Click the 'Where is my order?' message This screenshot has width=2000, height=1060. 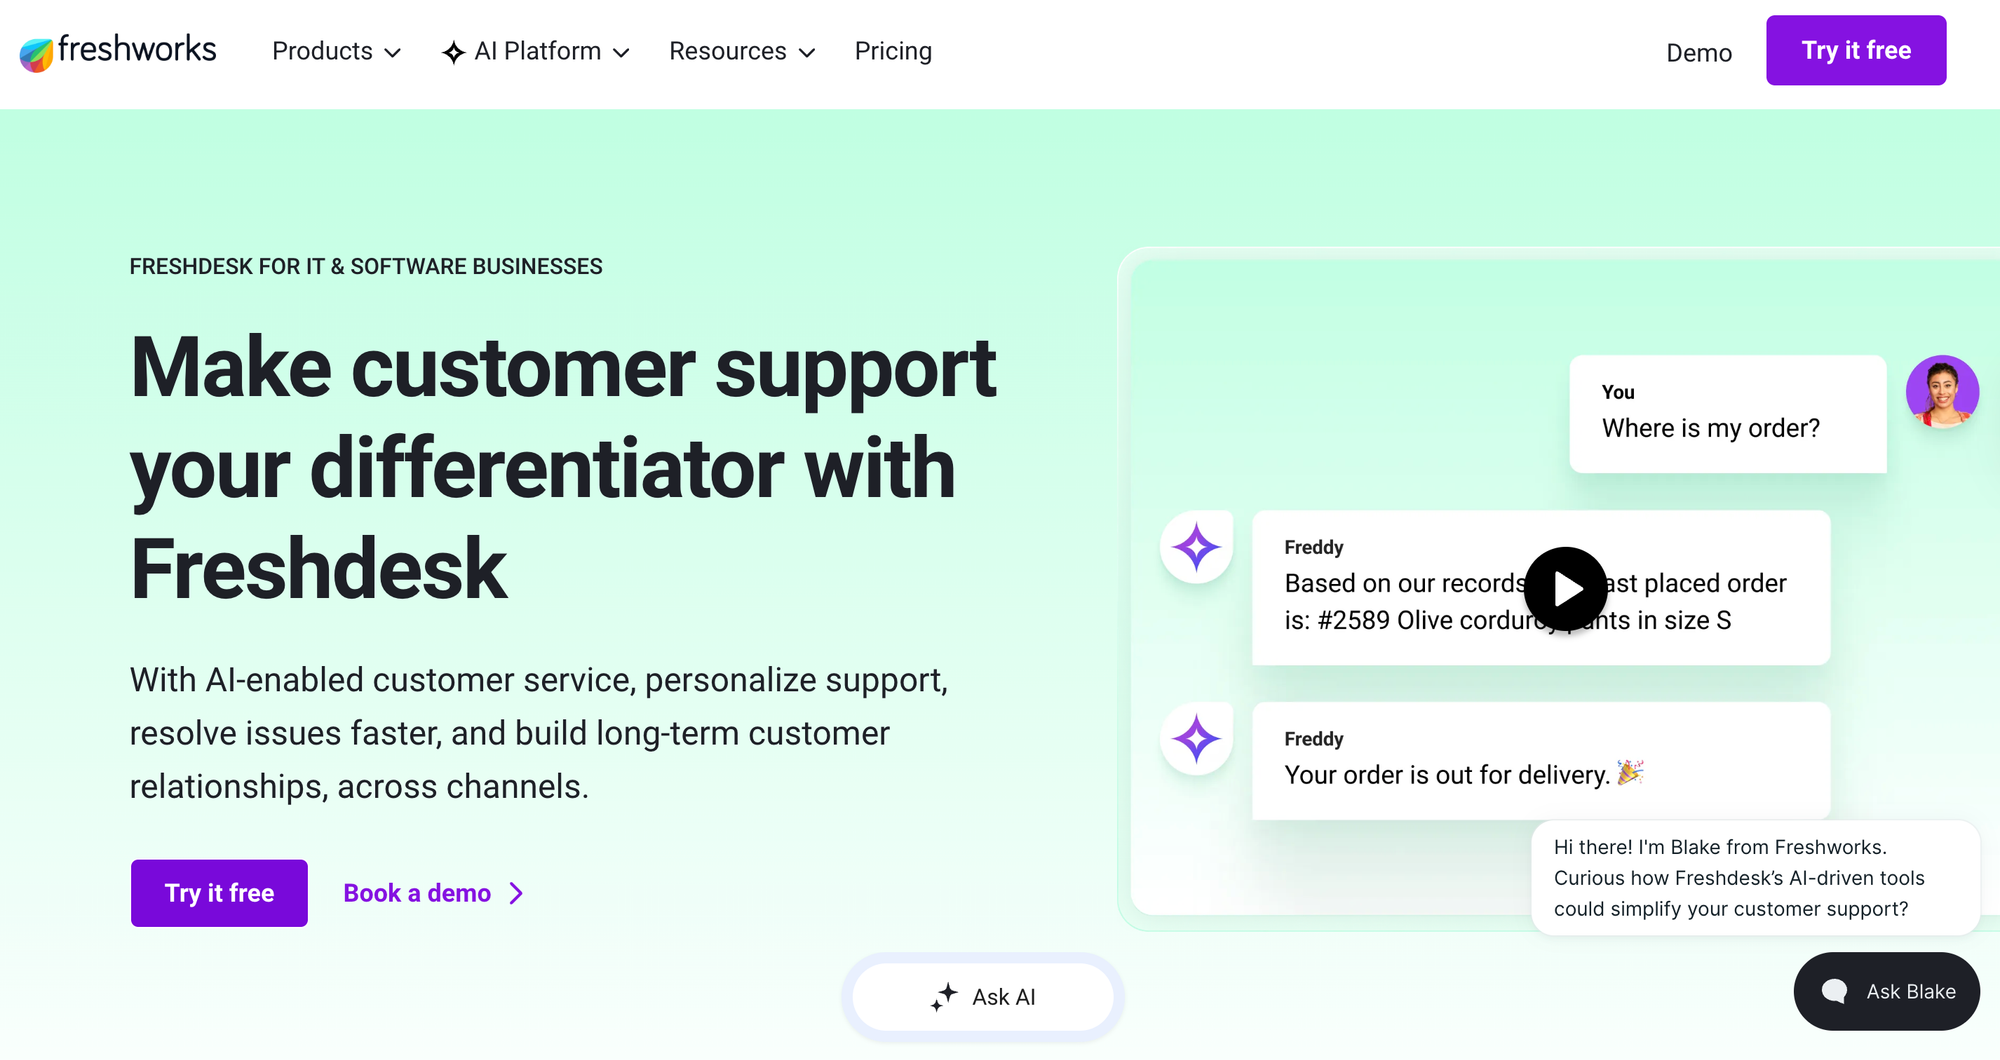[x=1728, y=414]
